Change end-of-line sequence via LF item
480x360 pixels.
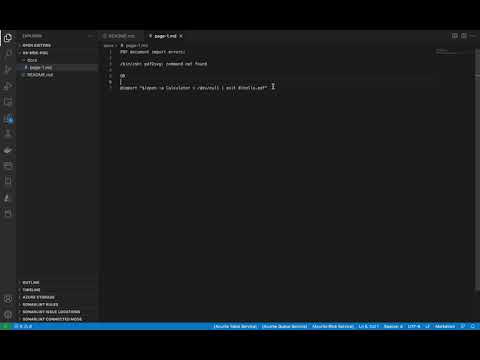point(428,326)
